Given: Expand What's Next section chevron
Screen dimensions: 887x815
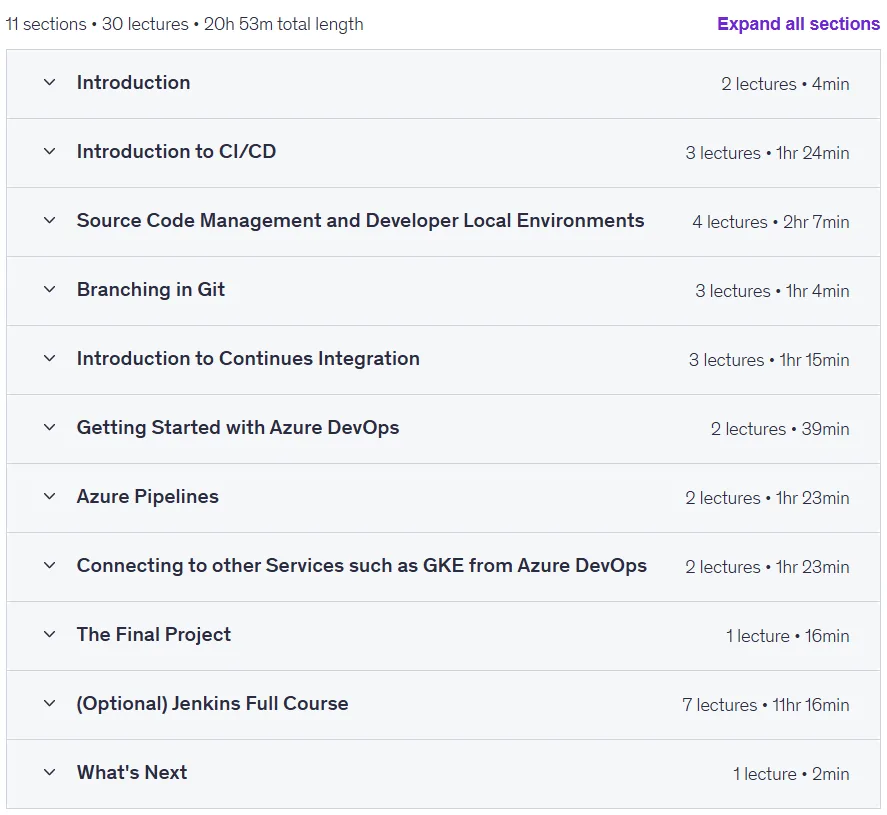Looking at the screenshot, I should tap(50, 773).
